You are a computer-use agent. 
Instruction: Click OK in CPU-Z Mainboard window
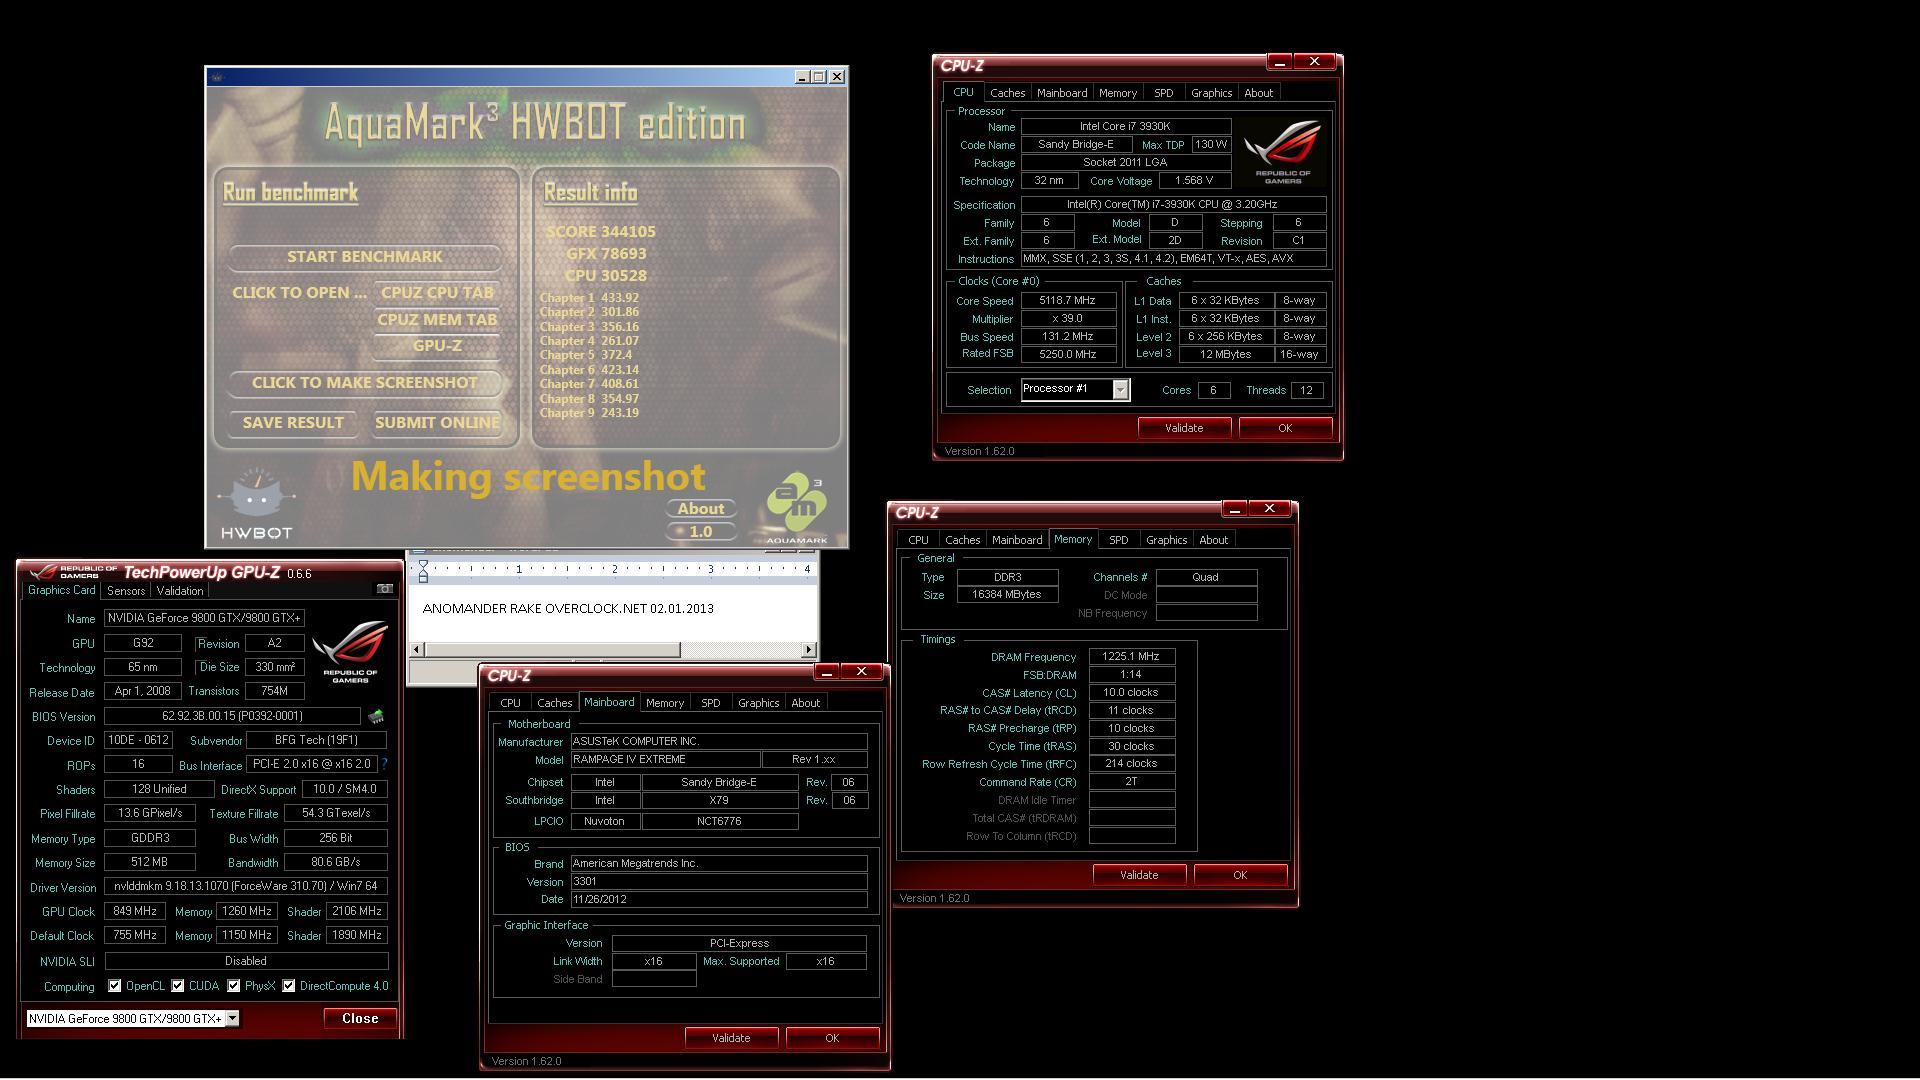point(832,1038)
